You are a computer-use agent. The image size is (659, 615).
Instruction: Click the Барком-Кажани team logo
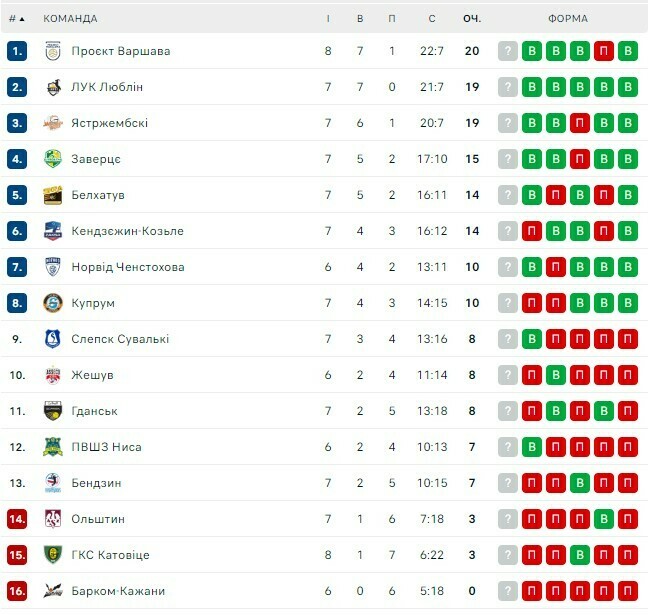point(53,591)
